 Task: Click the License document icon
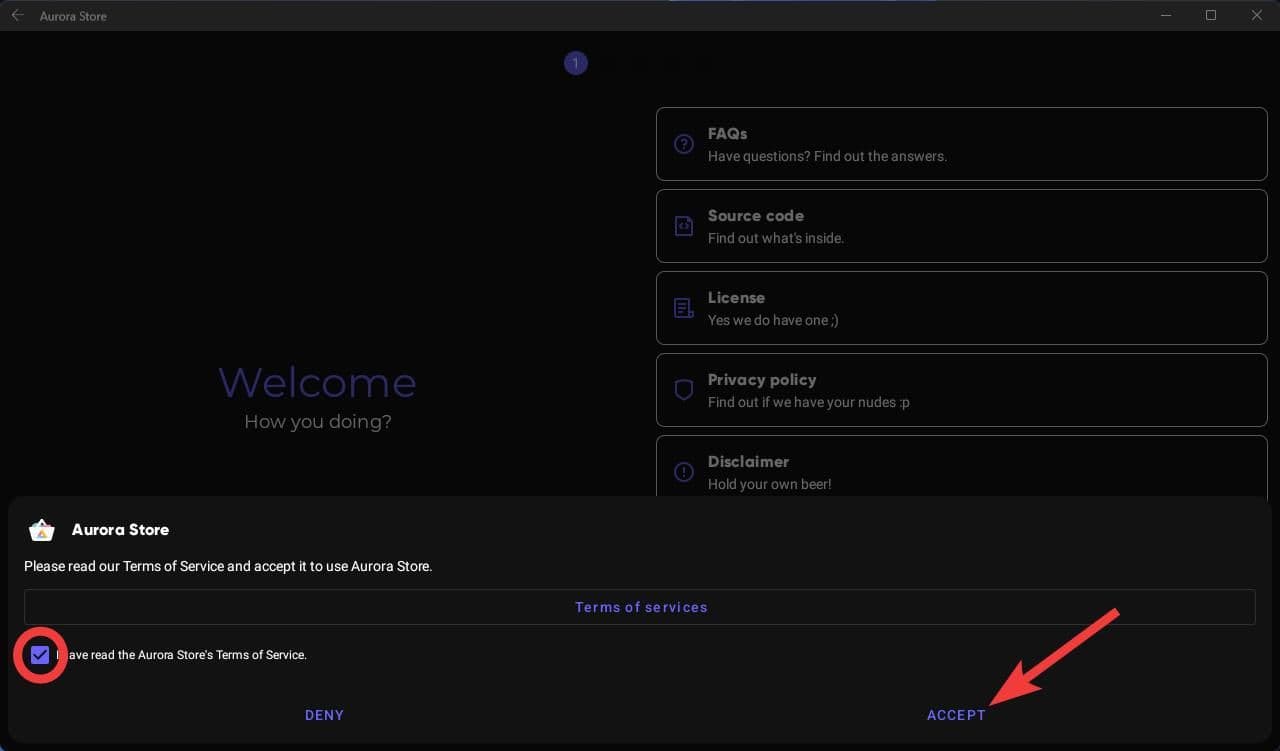click(684, 308)
